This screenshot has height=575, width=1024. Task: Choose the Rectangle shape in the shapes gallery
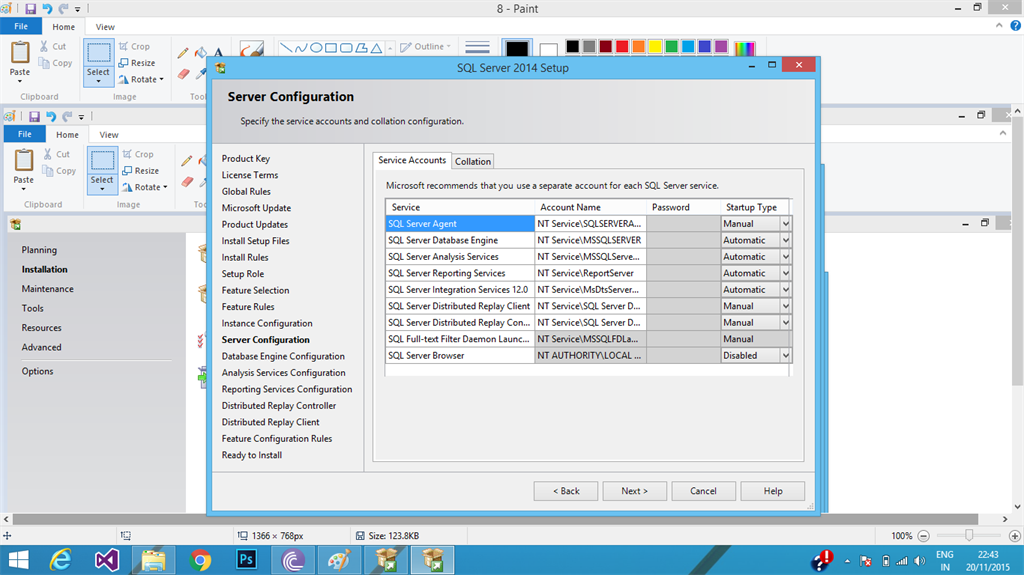(330, 48)
